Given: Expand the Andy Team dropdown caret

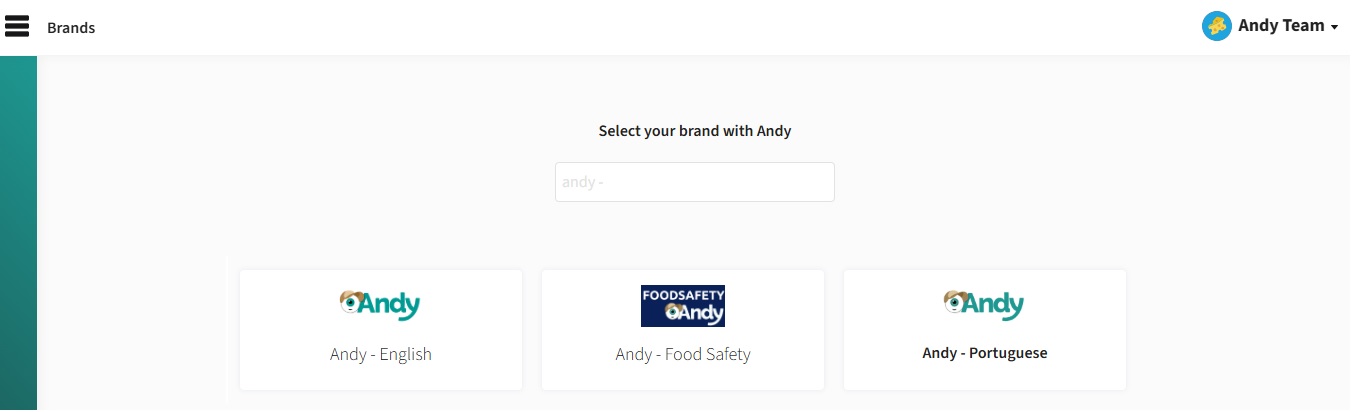Looking at the screenshot, I should point(1334,28).
